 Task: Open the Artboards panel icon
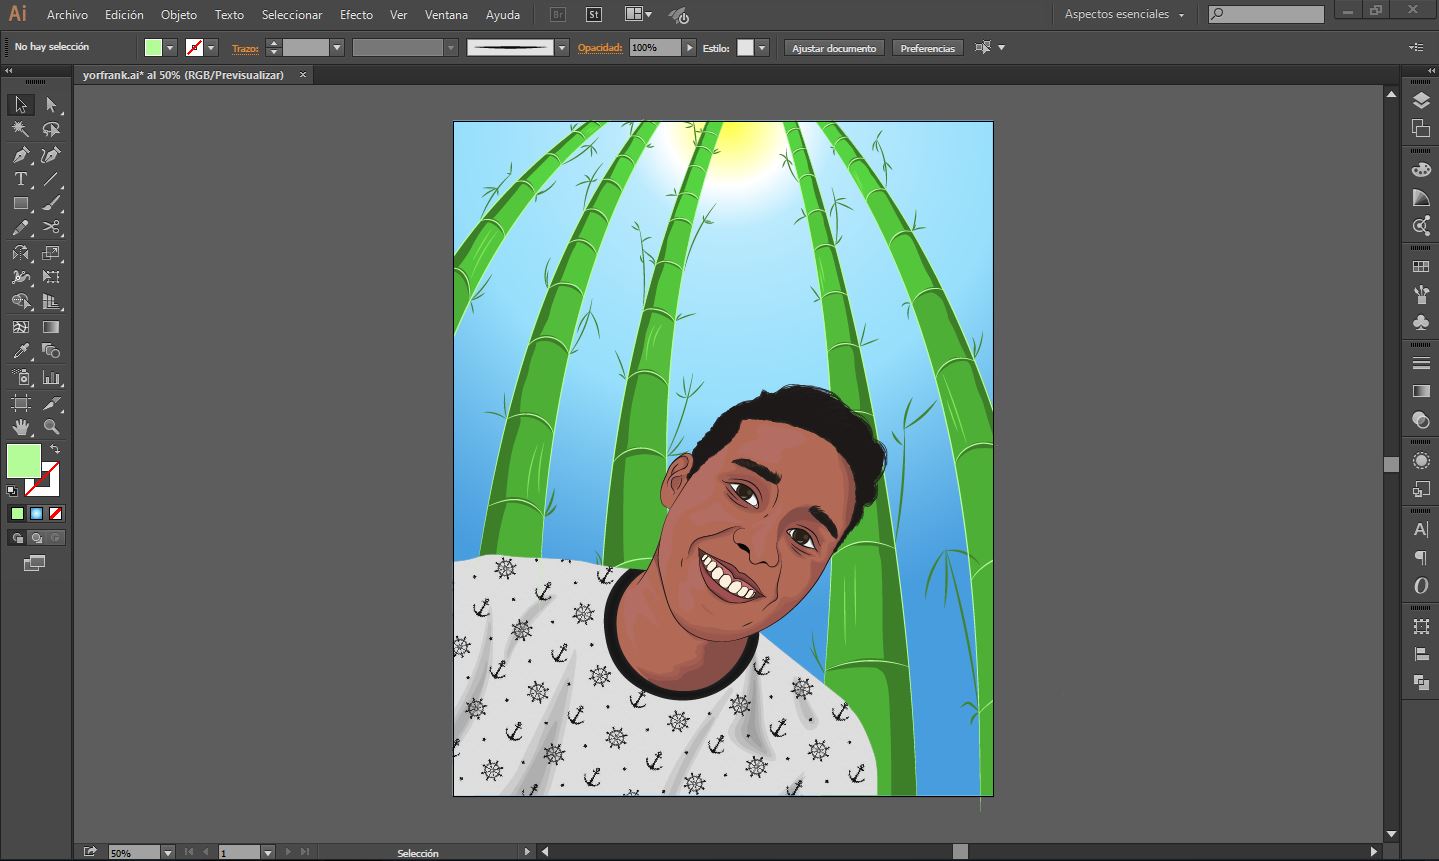click(1421, 128)
